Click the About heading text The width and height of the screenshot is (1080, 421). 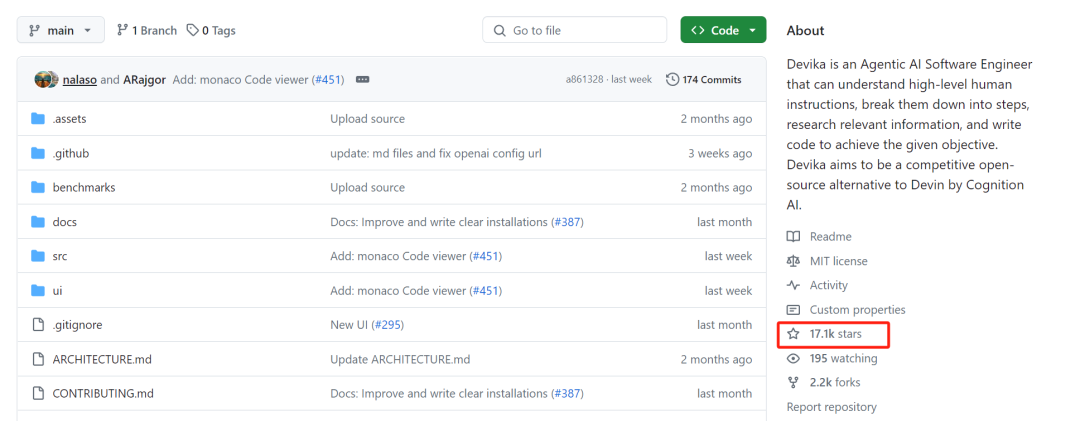click(x=805, y=30)
